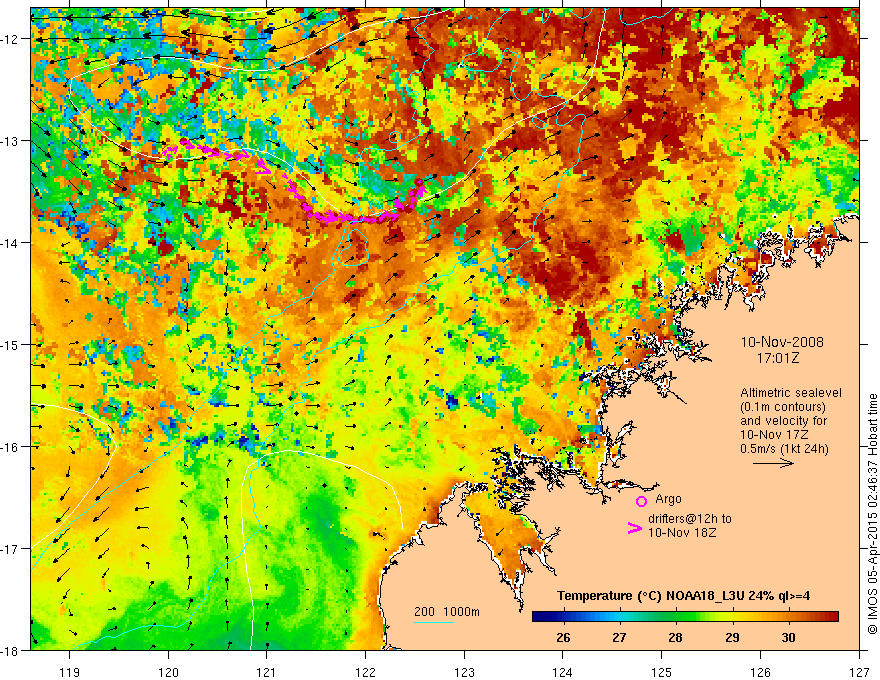Click the IMOS copyright timestamp text
This screenshot has height=680, width=880.
[x=872, y=513]
